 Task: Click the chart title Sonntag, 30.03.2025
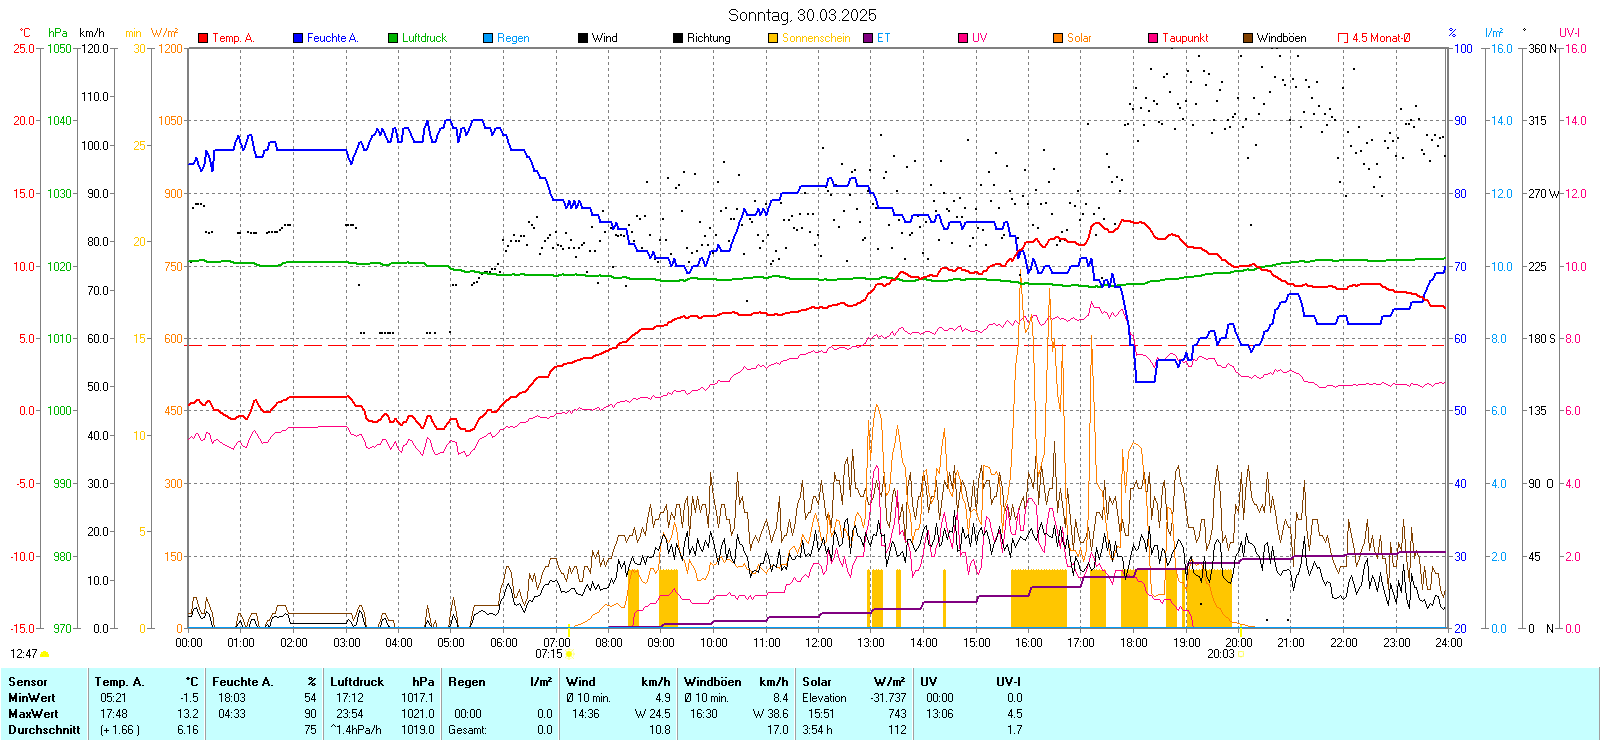point(802,15)
